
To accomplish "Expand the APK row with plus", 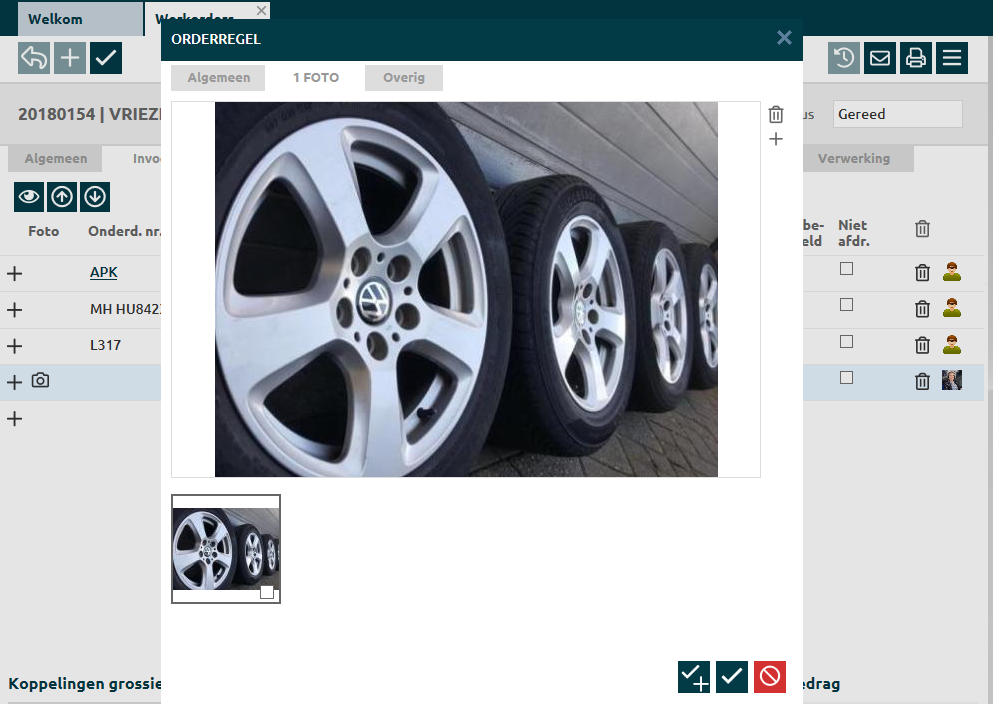I will pos(15,273).
